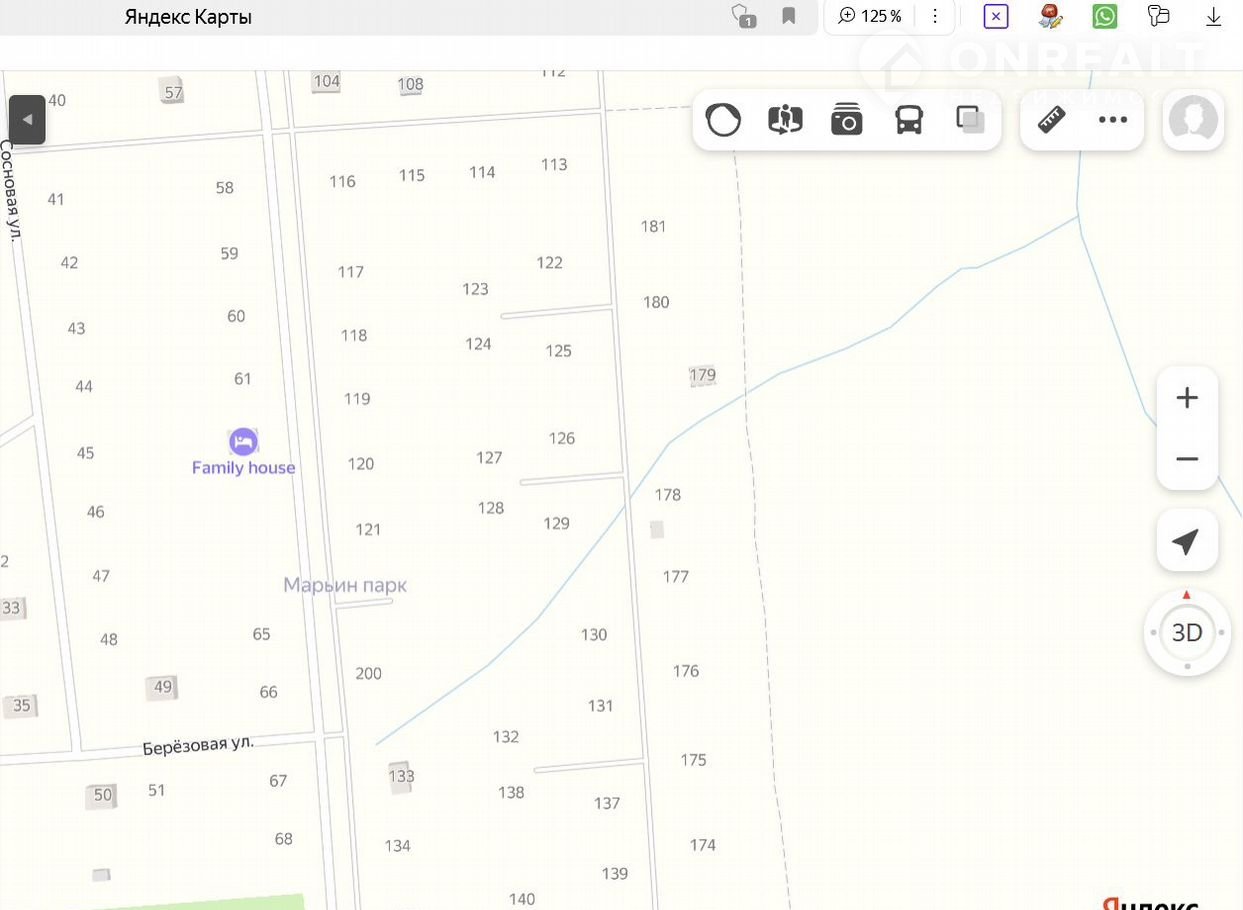
Task: Open street panoramas view
Action: pos(785,120)
